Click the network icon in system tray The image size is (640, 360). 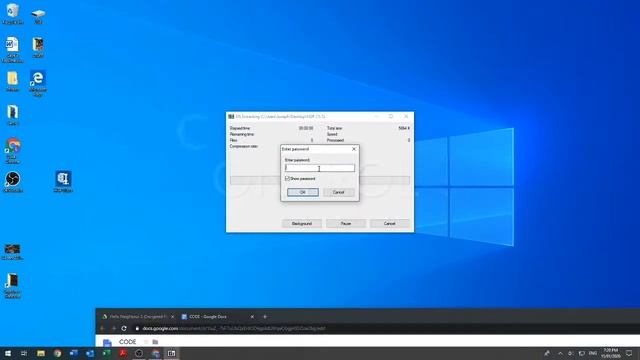pyautogui.click(x=582, y=353)
